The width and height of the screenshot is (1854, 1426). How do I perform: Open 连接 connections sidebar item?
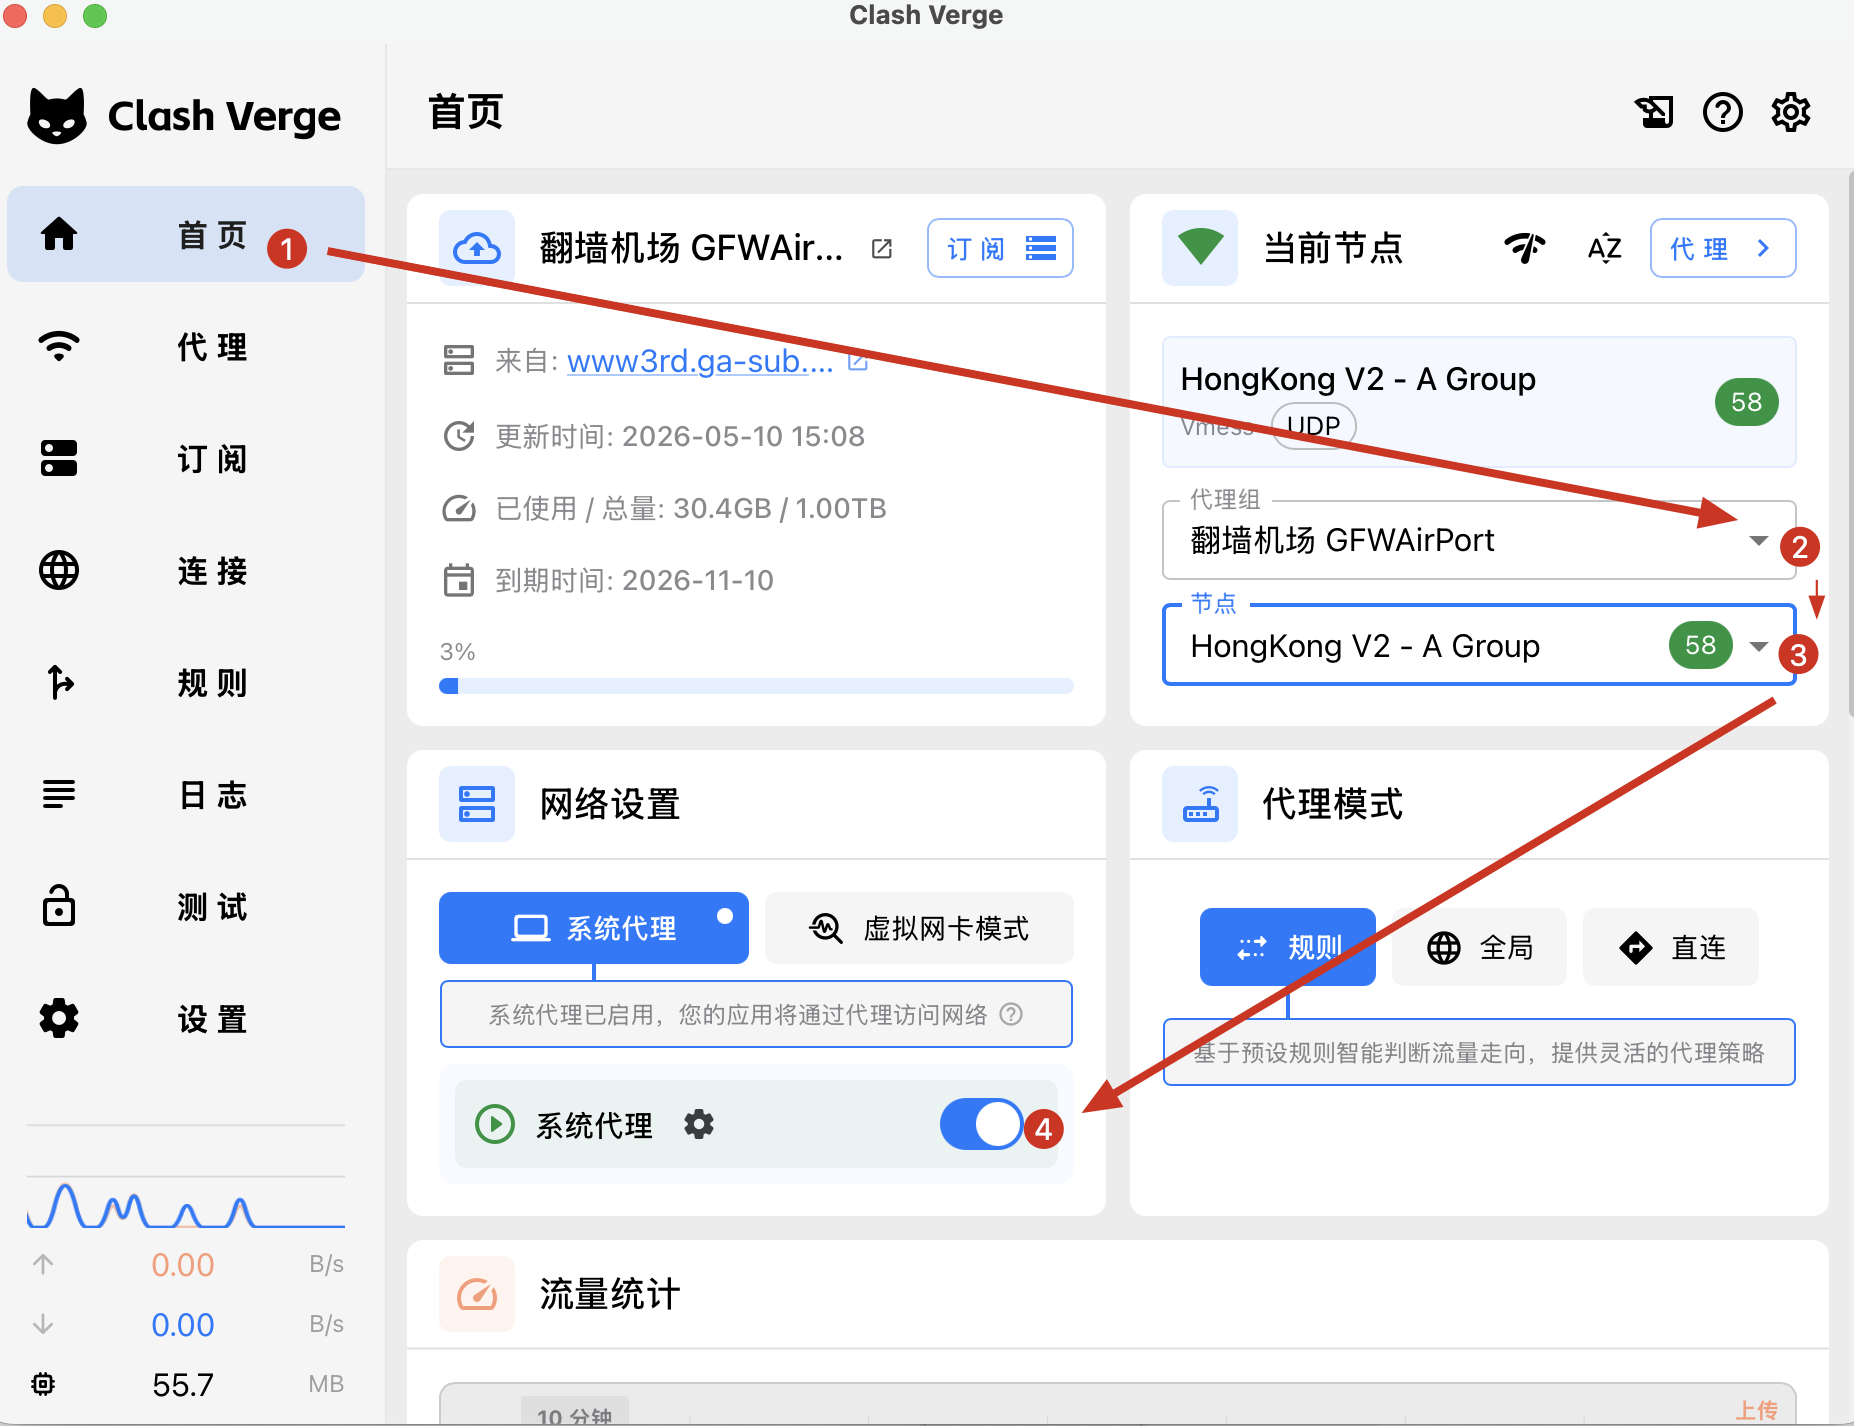pos(186,570)
